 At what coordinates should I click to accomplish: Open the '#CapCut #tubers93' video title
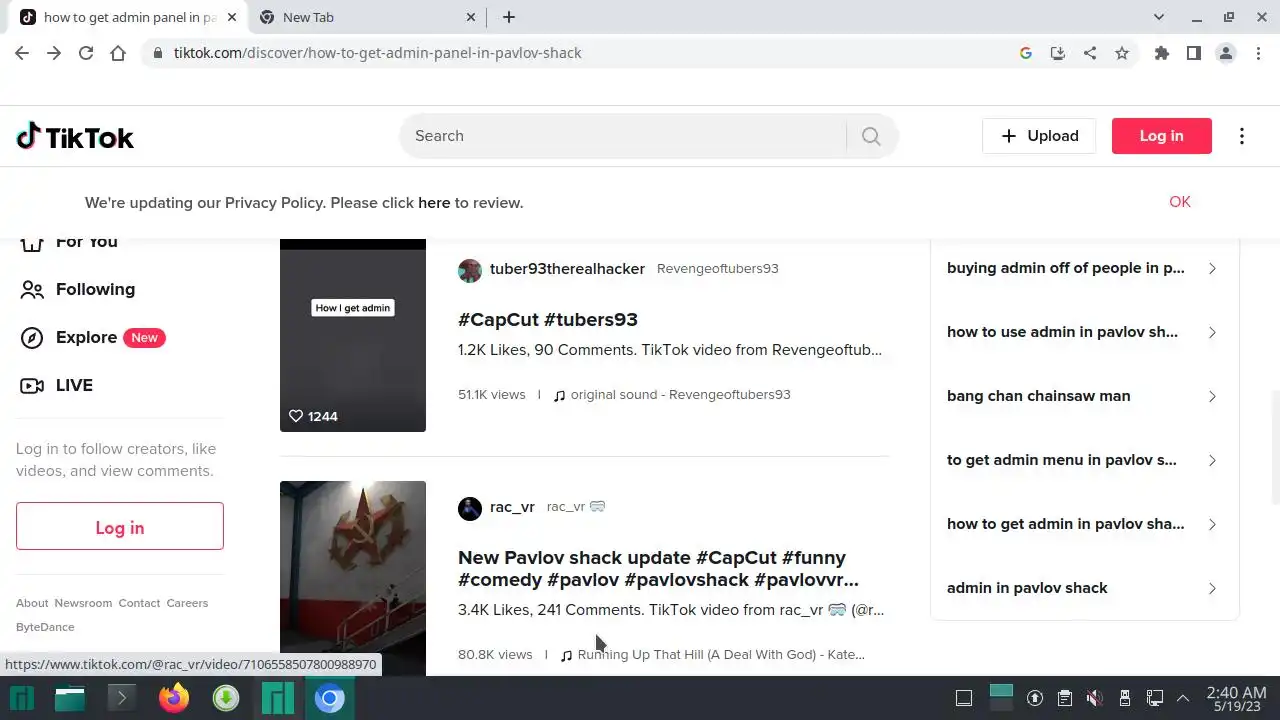click(x=548, y=320)
